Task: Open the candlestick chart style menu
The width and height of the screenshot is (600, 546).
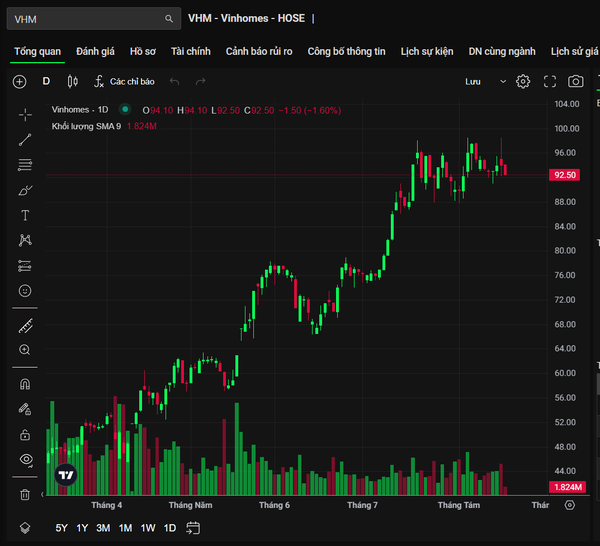Action: click(73, 81)
